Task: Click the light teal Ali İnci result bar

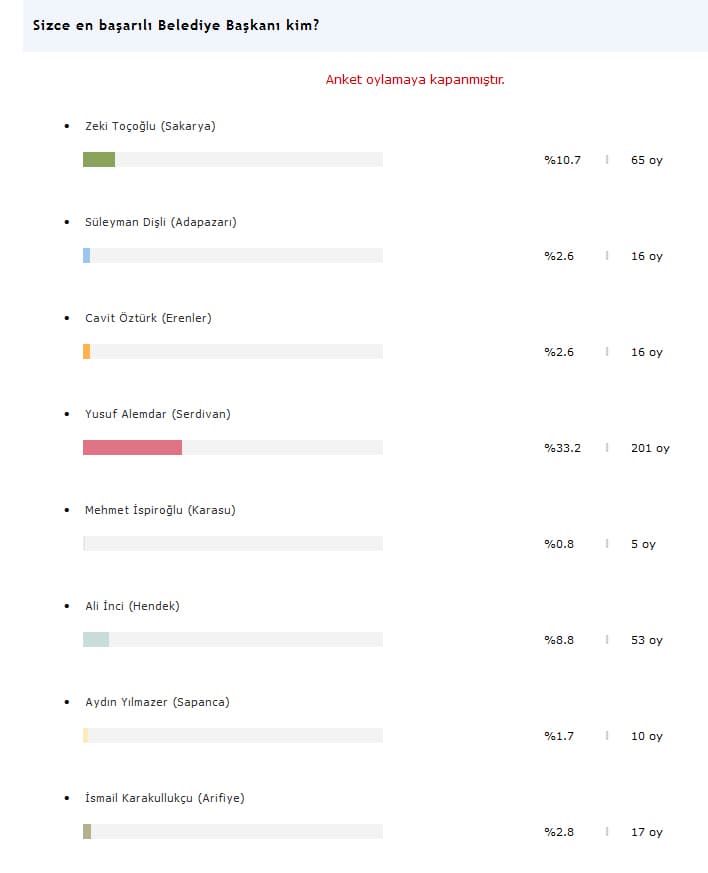Action: 96,639
